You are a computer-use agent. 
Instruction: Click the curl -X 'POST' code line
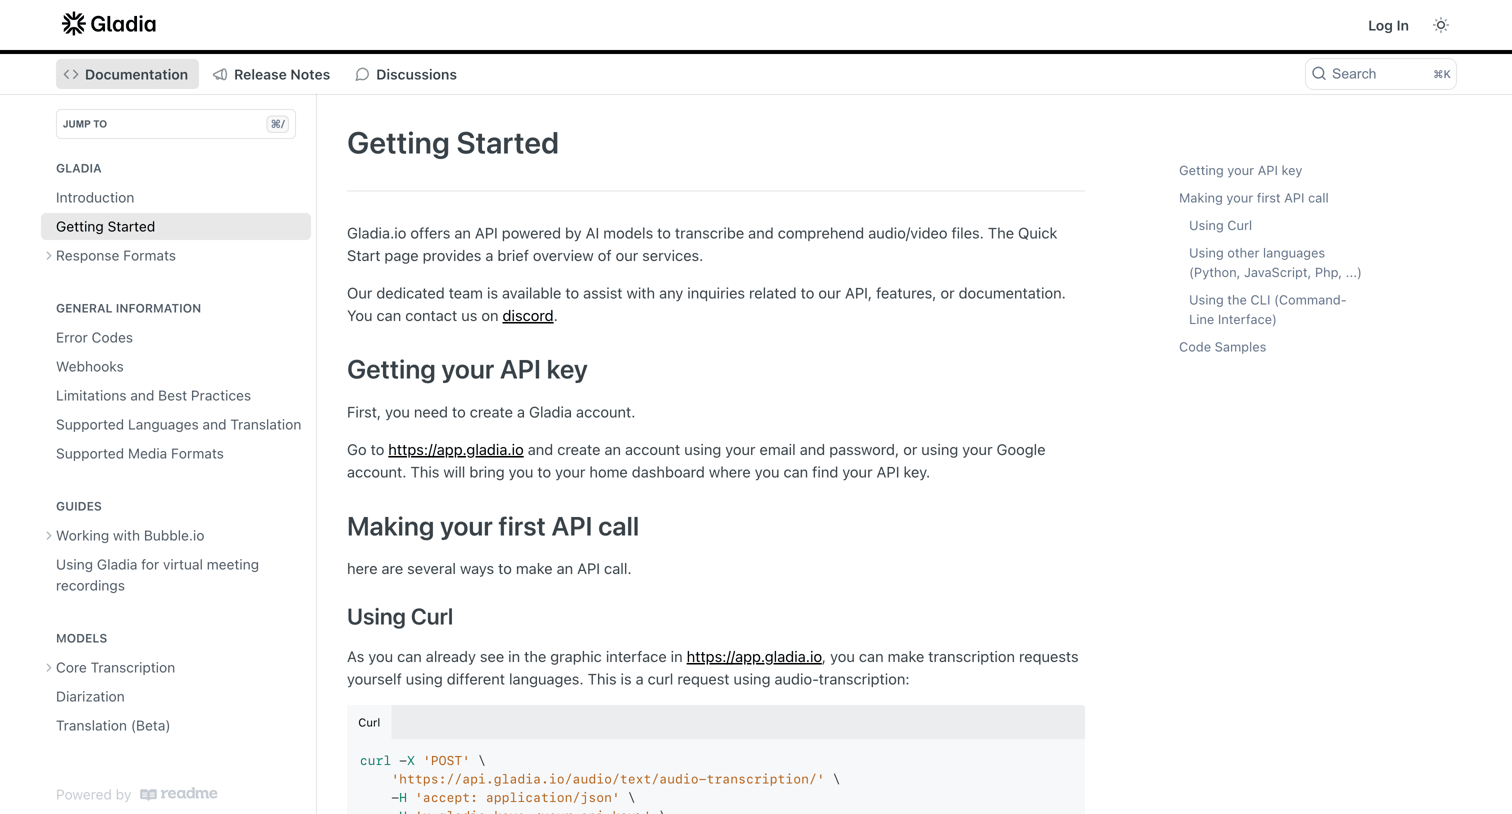422,761
